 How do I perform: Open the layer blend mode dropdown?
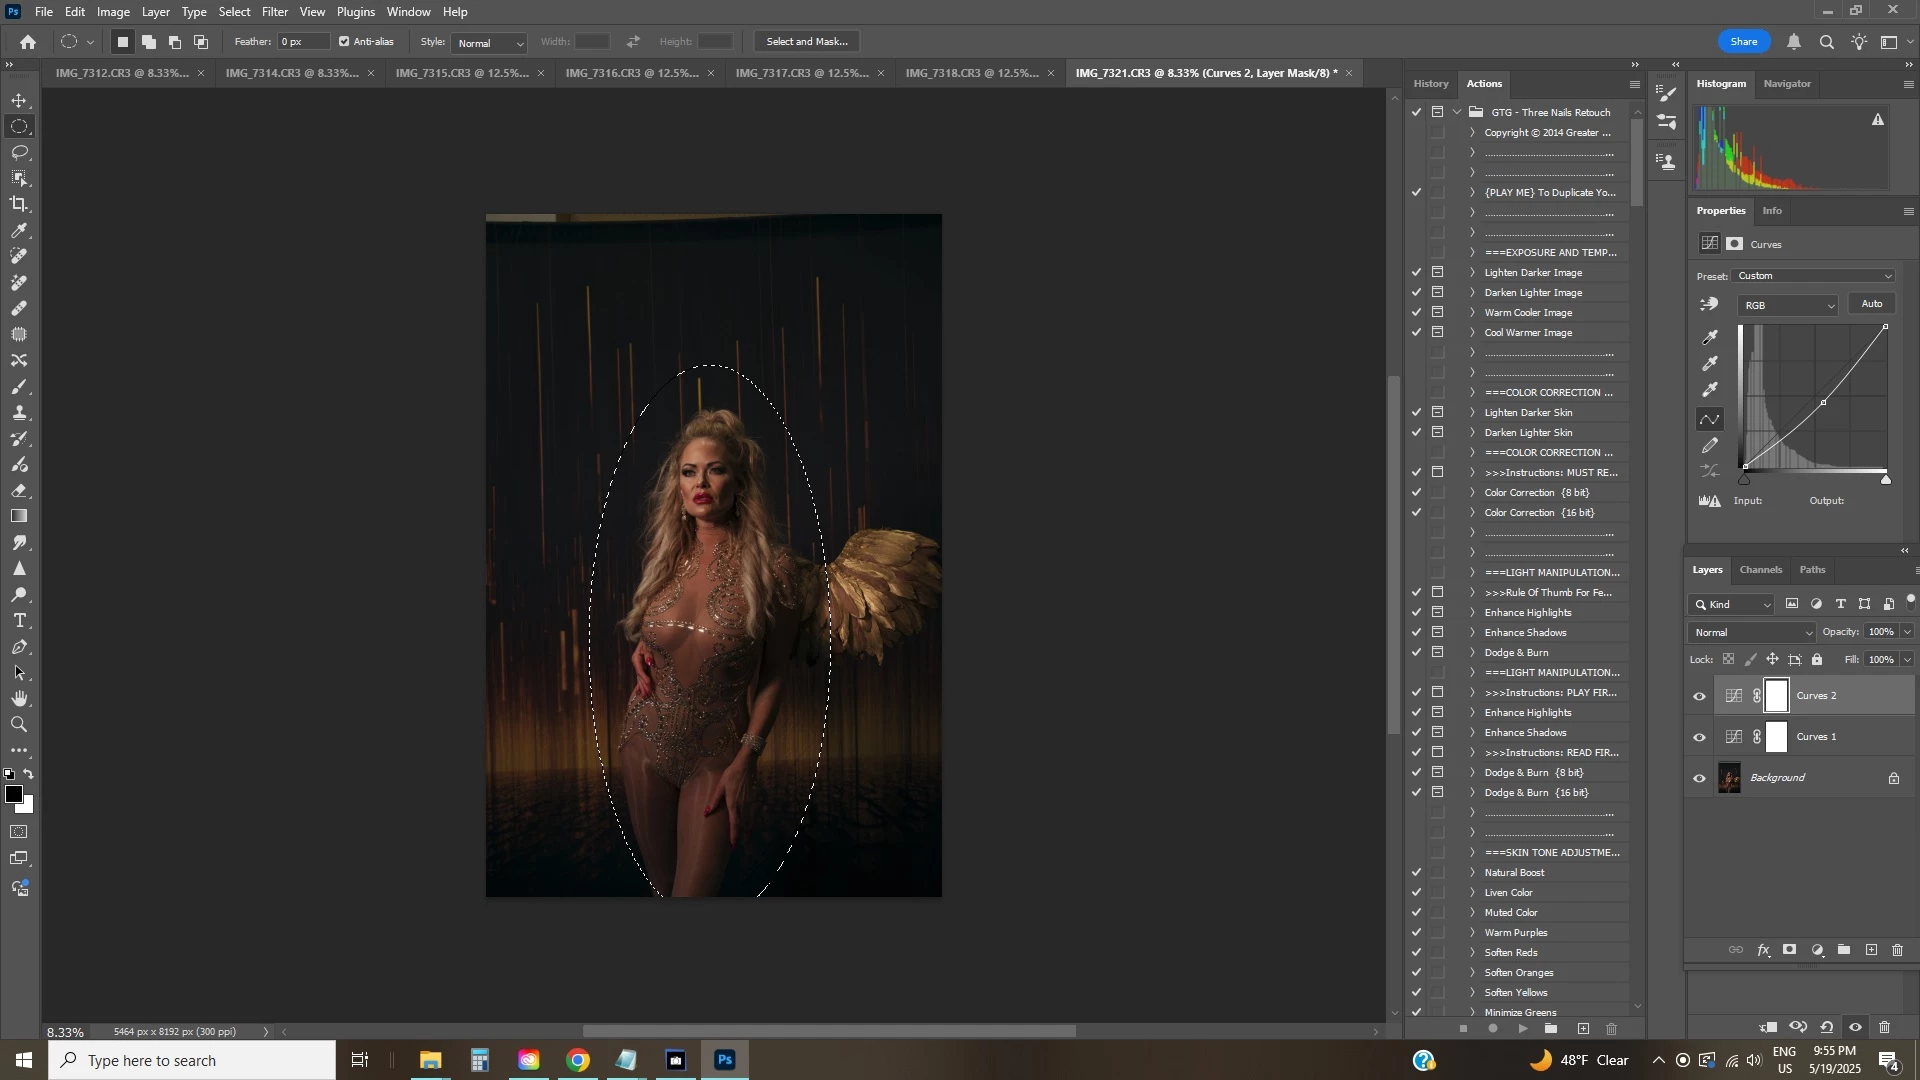(x=1753, y=633)
